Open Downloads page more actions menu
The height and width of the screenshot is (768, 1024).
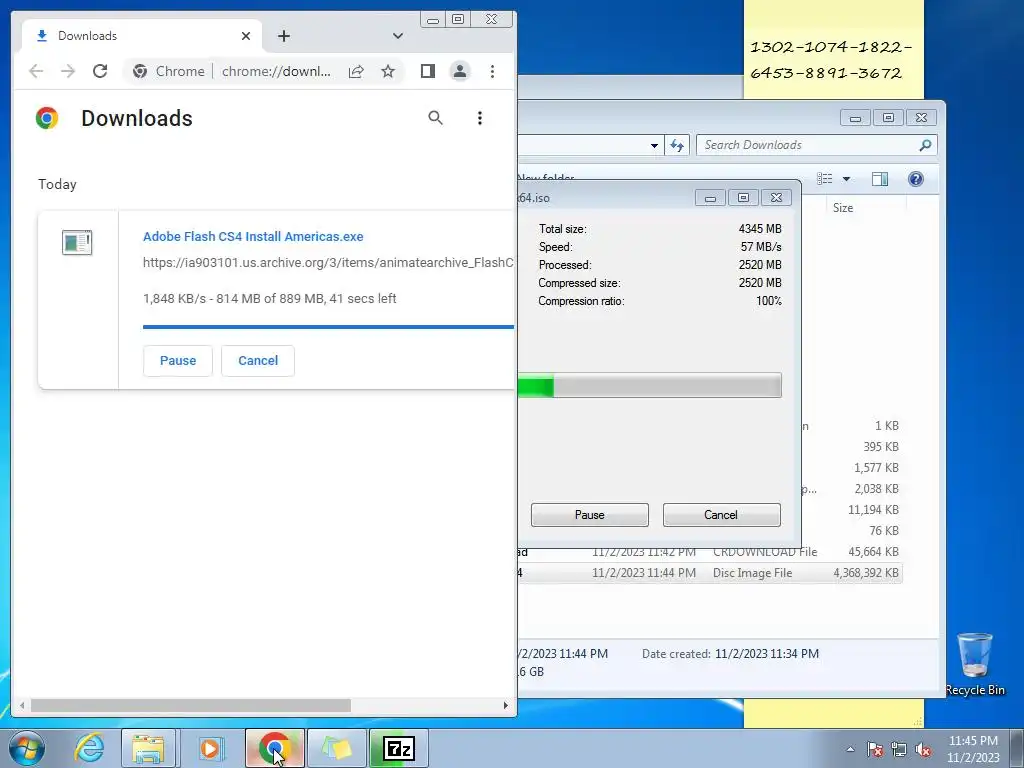click(480, 118)
